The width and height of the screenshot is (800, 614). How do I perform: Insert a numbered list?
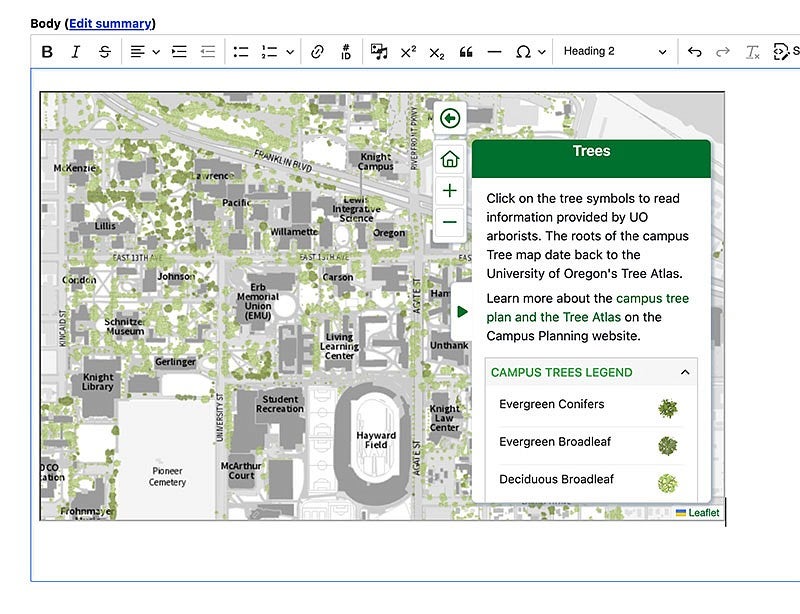[269, 52]
